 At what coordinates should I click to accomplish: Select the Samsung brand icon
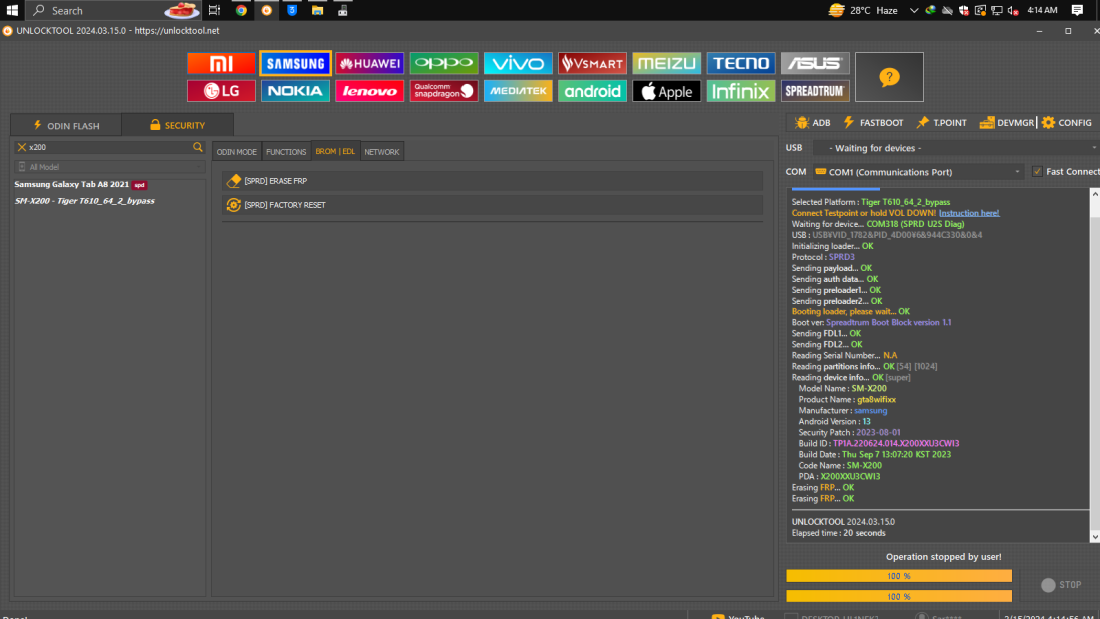pos(295,63)
